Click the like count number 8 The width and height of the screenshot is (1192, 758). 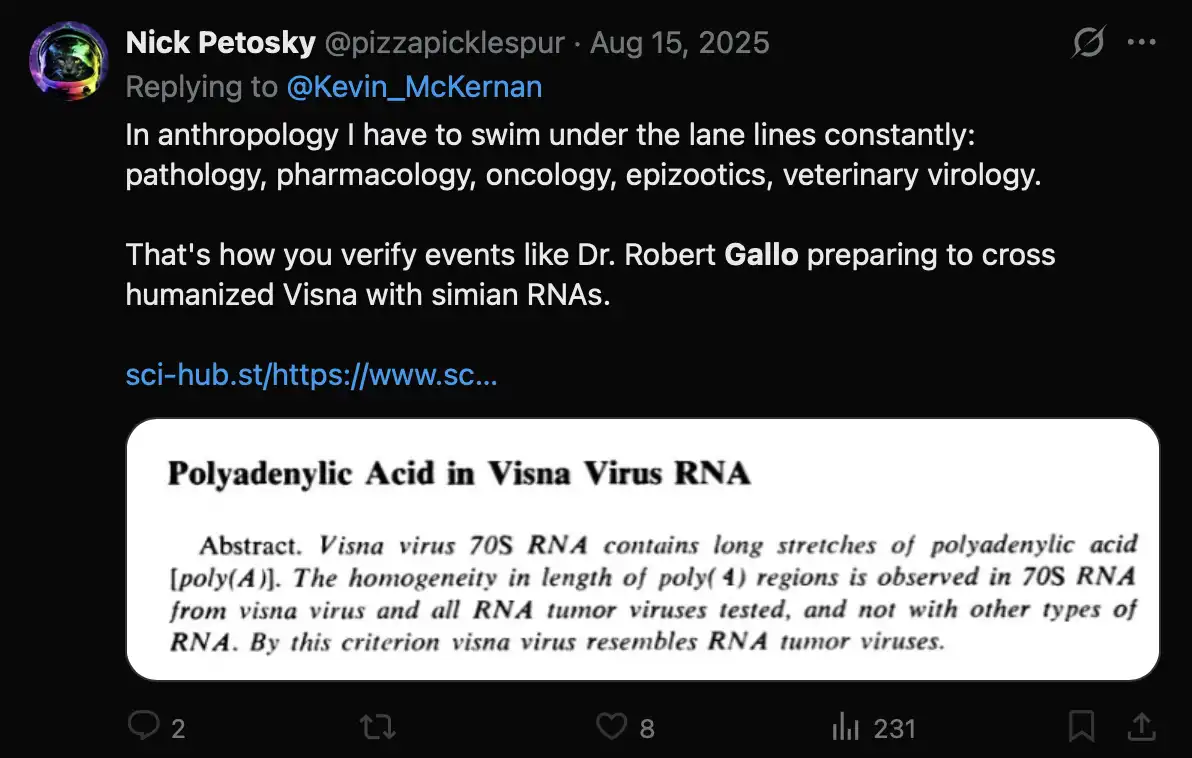pos(647,728)
